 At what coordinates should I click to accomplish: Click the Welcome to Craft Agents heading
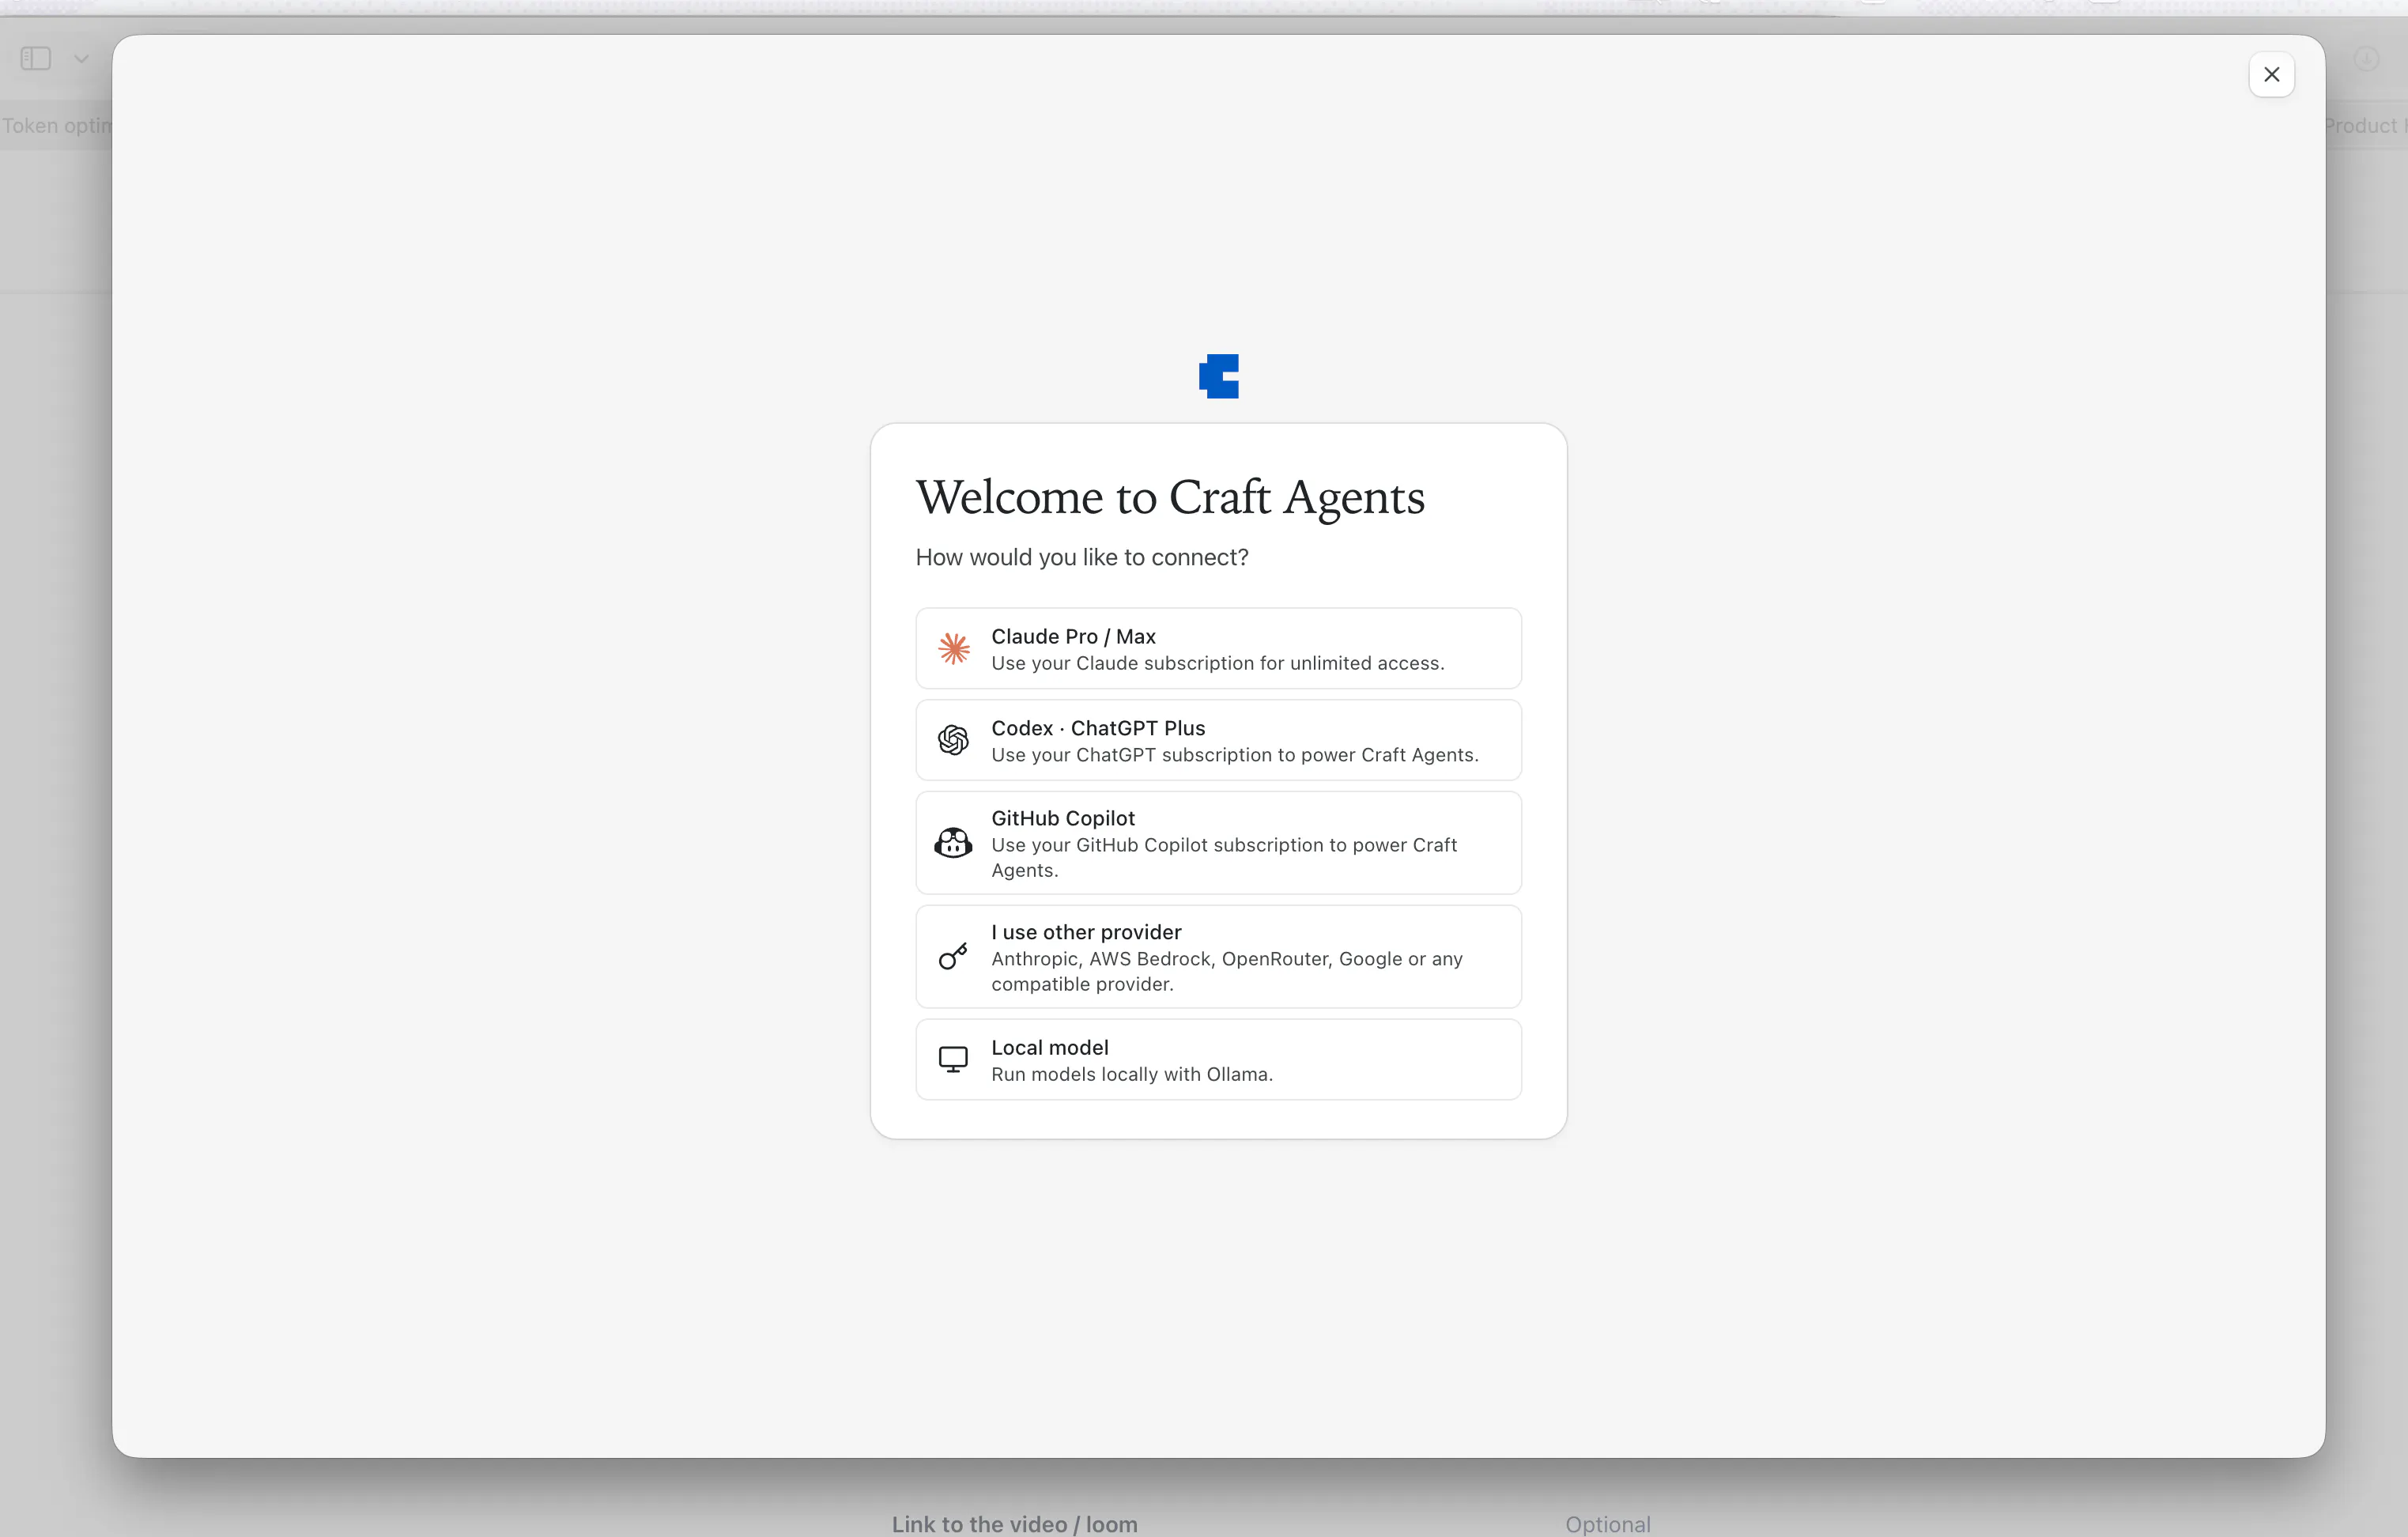pyautogui.click(x=1170, y=498)
